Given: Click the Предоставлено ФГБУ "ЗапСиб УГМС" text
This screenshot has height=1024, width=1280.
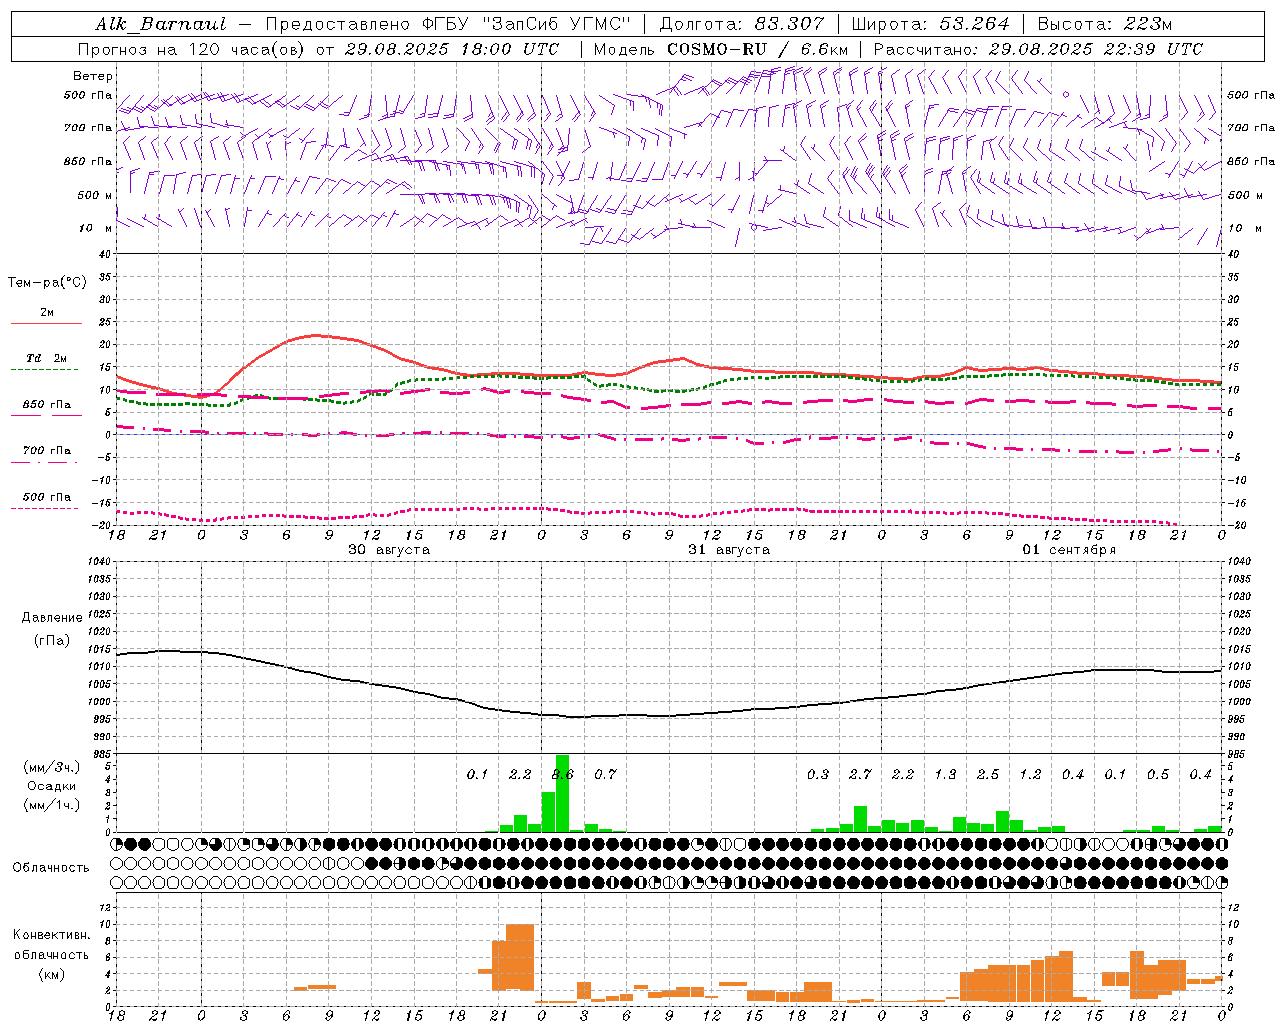Looking at the screenshot, I should pos(448,24).
